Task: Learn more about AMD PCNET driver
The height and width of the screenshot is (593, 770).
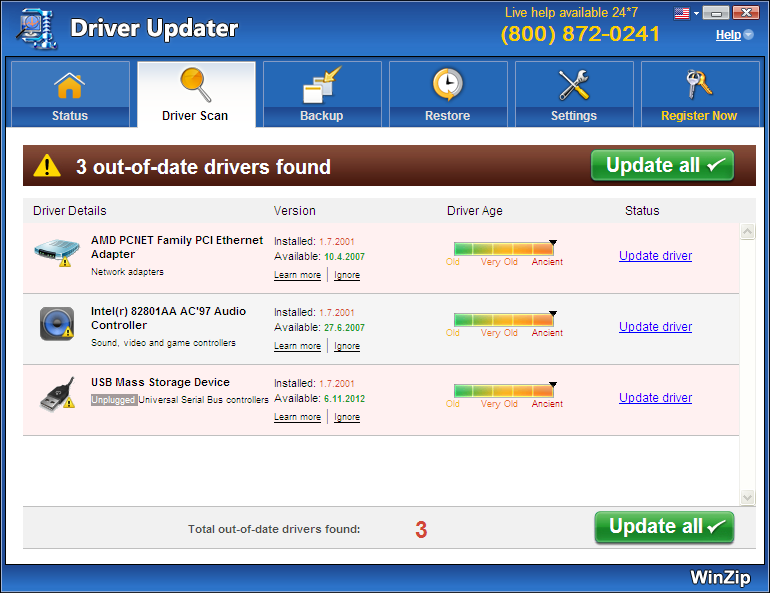Action: 297,275
